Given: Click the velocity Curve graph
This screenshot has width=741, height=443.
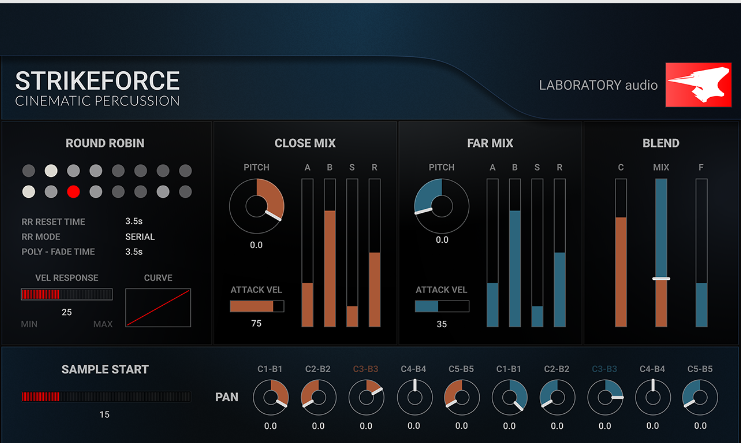Looking at the screenshot, I should (x=158, y=307).
